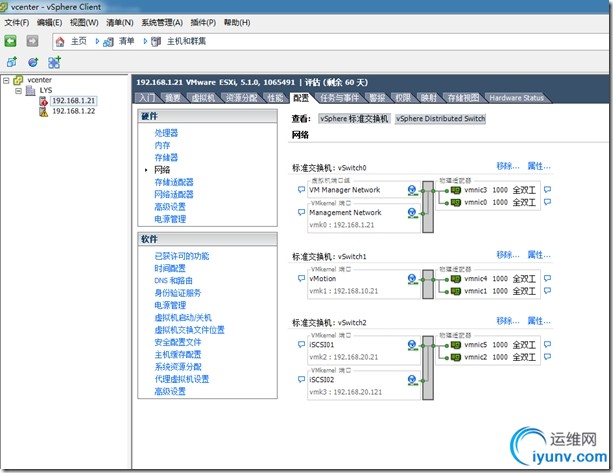Image resolution: width=613 pixels, height=473 pixels.
Task: Open the 帮助(H) menu
Action: coord(237,23)
